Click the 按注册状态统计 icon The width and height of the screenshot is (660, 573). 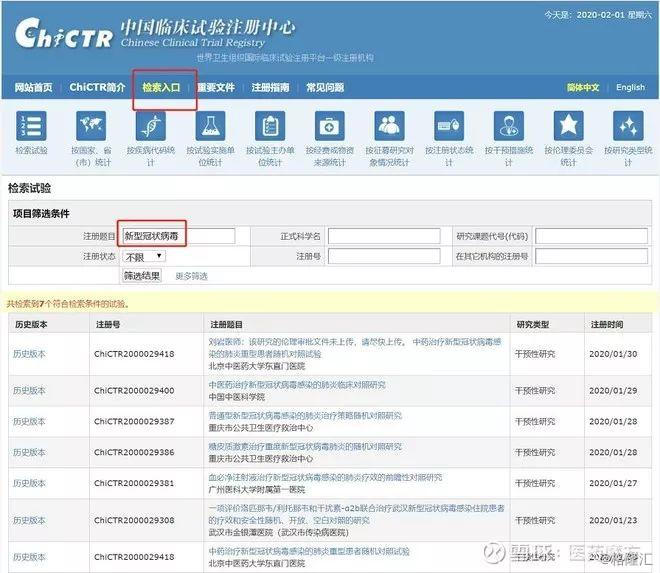[x=449, y=126]
